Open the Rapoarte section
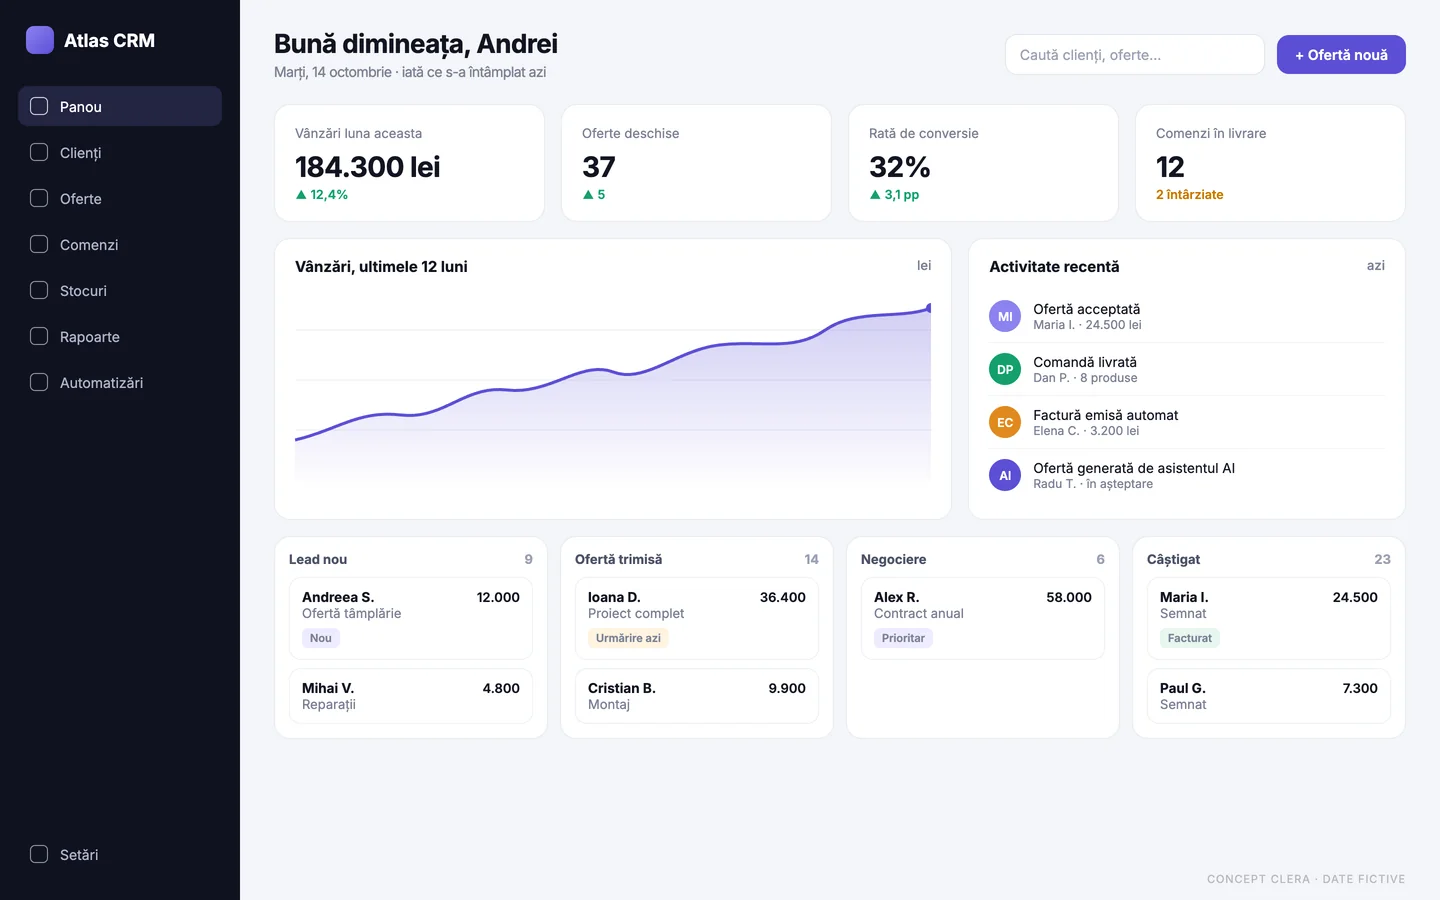 tap(120, 336)
